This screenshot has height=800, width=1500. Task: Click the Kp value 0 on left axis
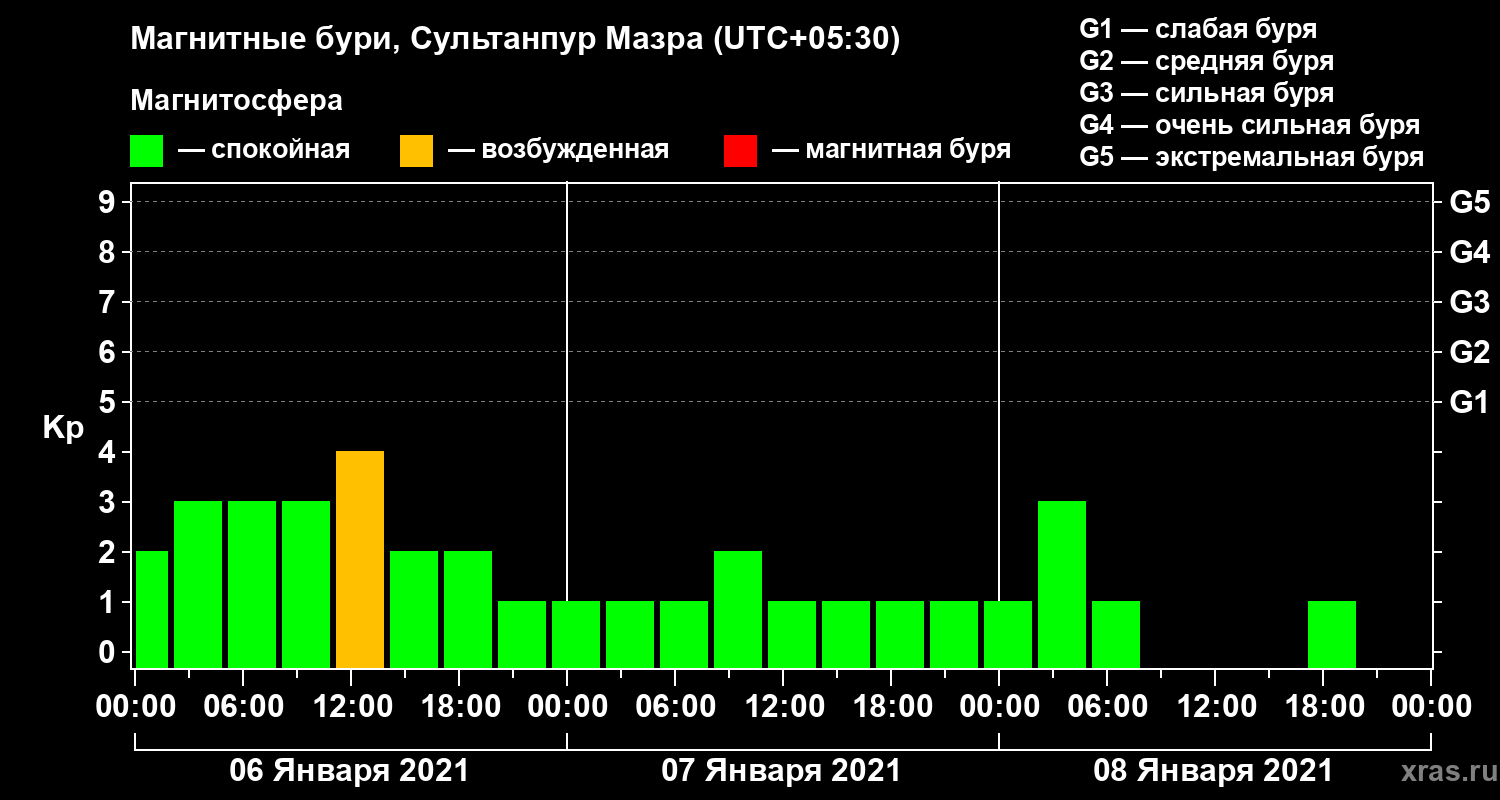(x=109, y=653)
